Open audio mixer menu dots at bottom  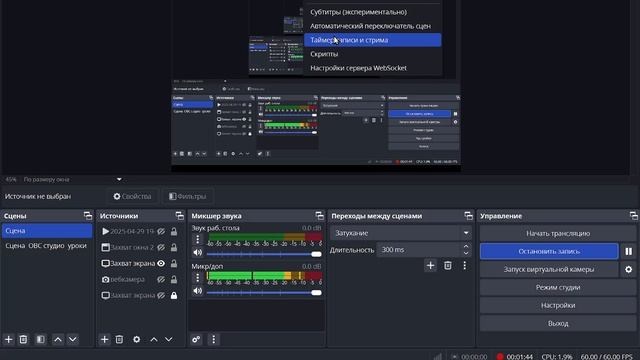pos(213,339)
